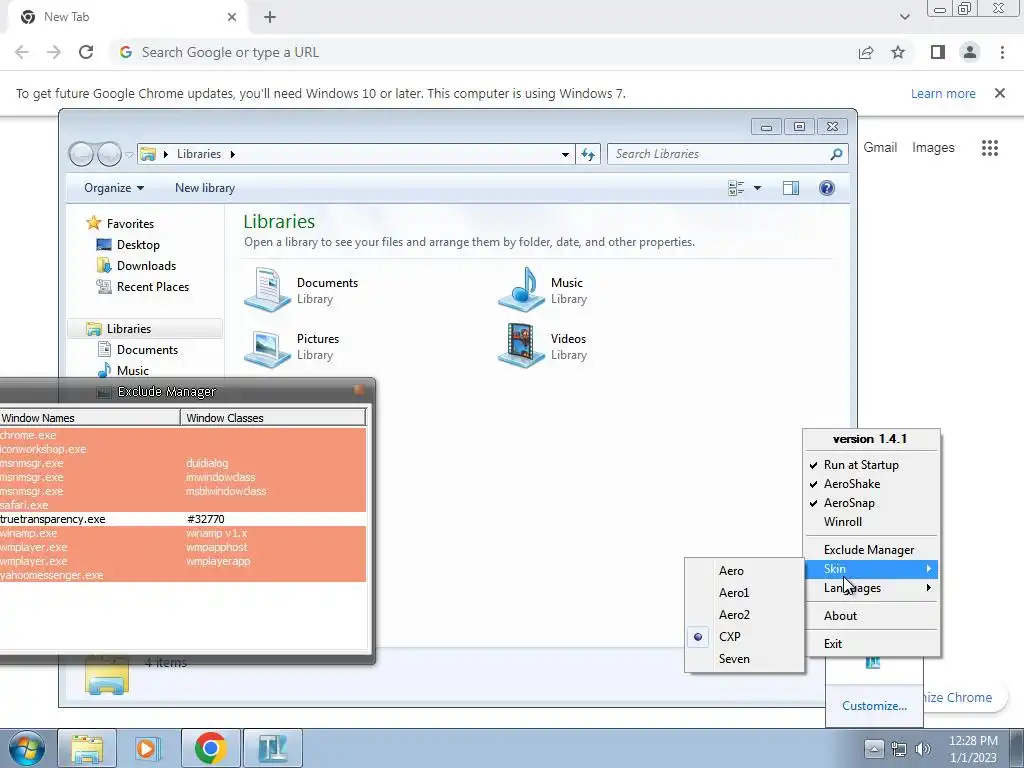Click Chrome forward arrow
This screenshot has width=1024, height=768.
(x=54, y=52)
